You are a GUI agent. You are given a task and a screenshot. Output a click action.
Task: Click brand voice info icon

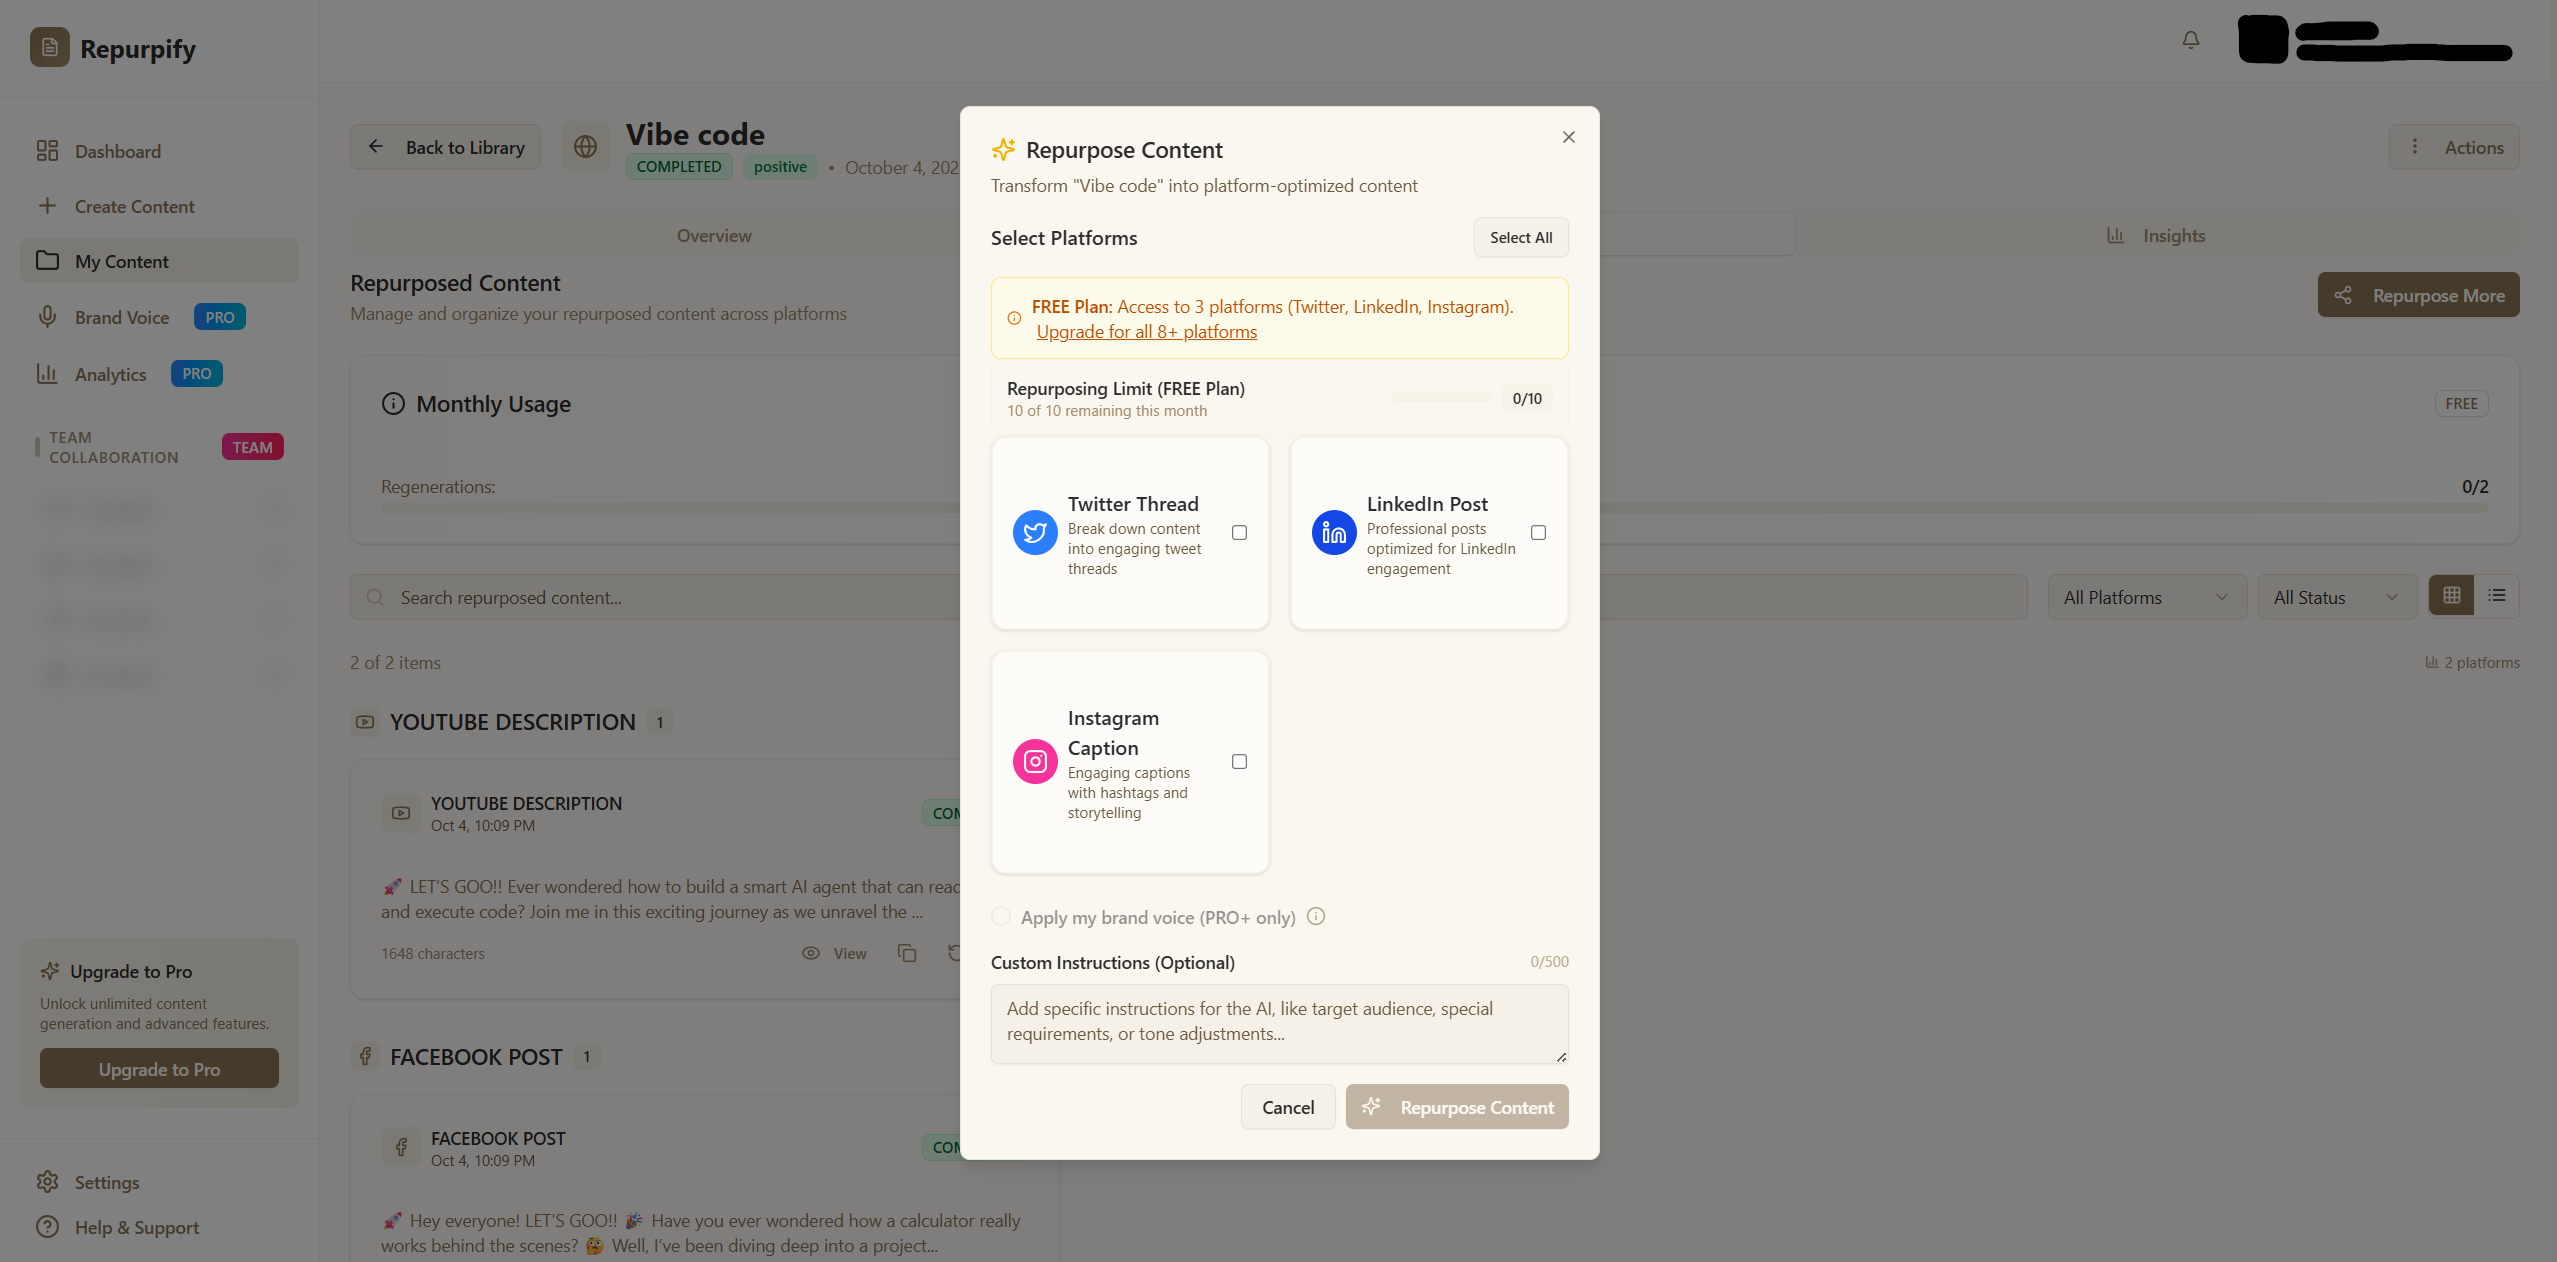1316,916
